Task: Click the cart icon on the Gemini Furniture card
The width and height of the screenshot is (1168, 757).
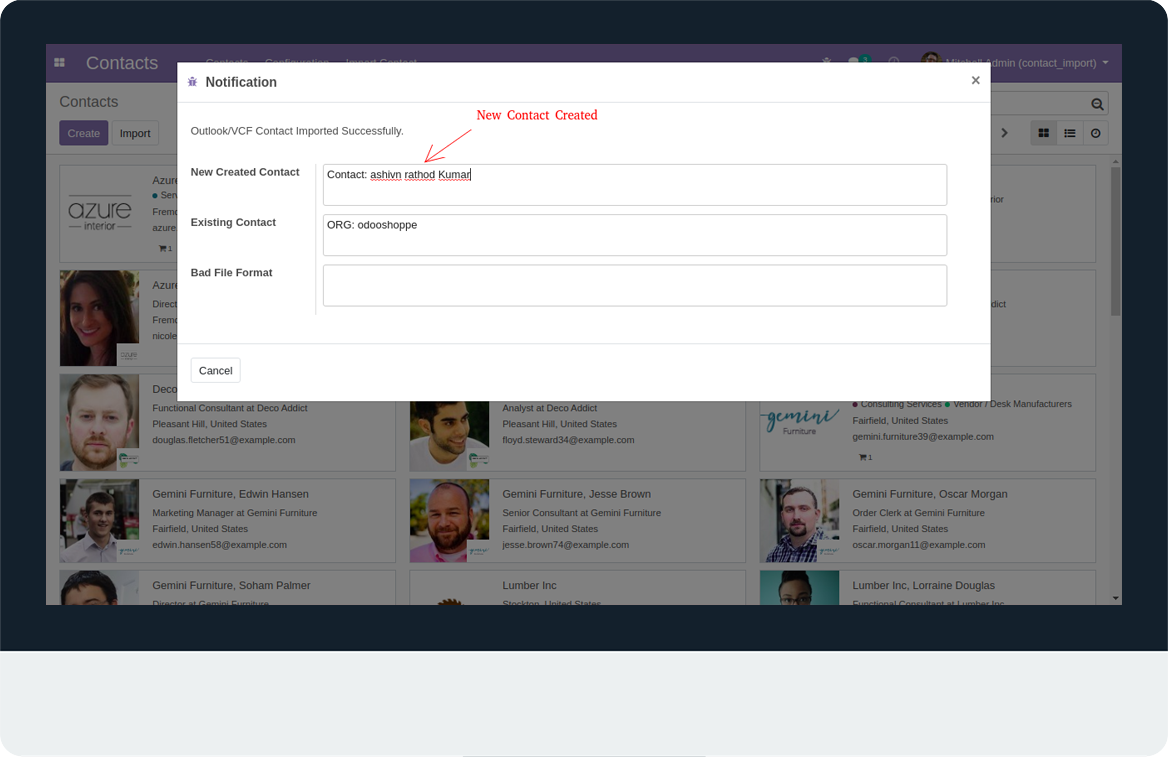Action: point(865,457)
